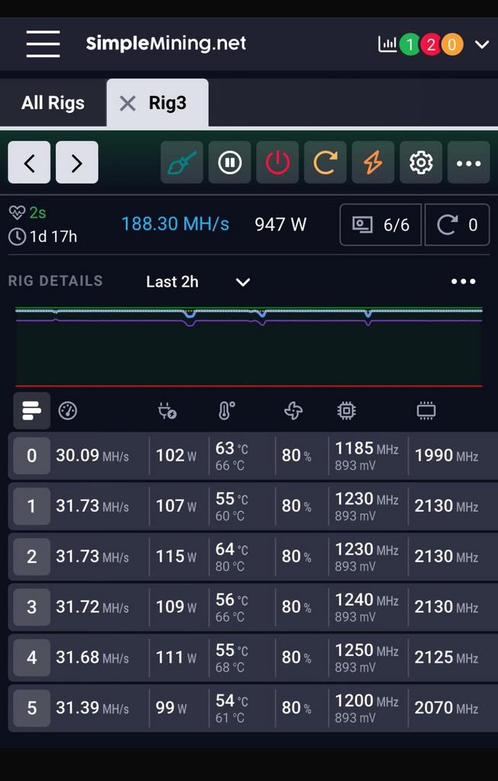The height and width of the screenshot is (781, 498).
Task: Click the 31.68 MH/s hashrate cell
Action: 92,657
